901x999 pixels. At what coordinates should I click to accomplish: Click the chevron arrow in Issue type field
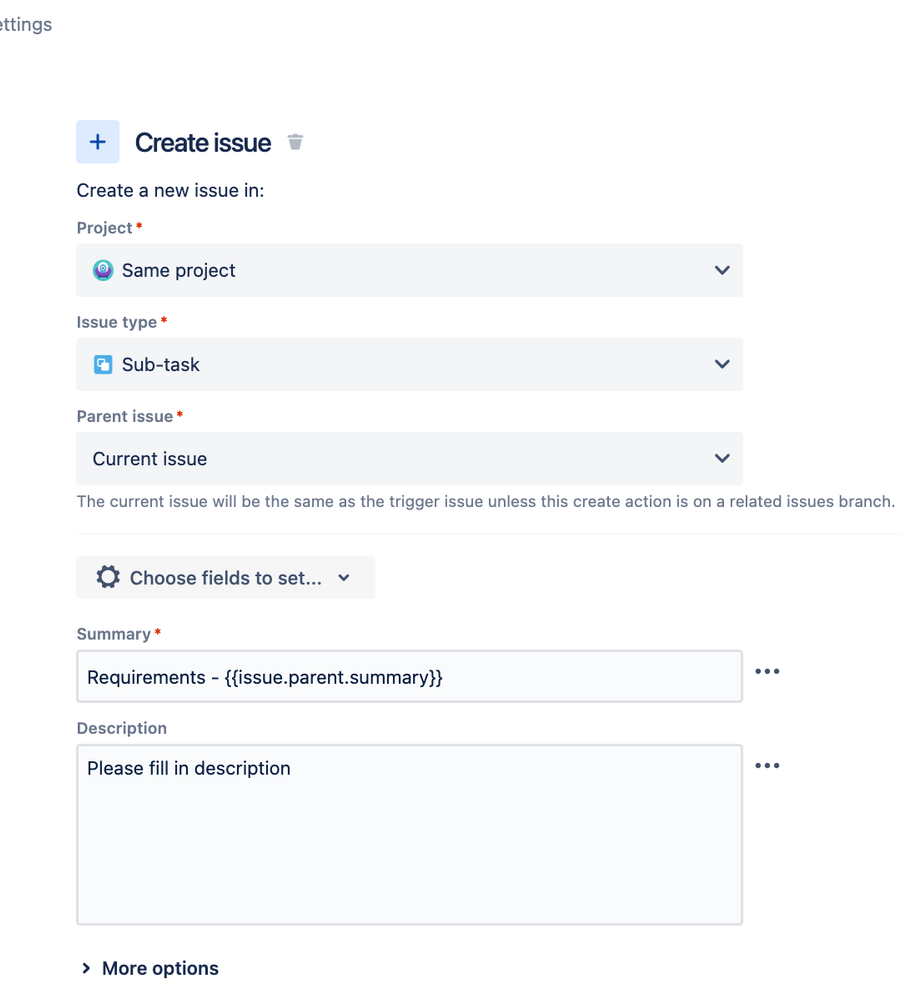[722, 364]
